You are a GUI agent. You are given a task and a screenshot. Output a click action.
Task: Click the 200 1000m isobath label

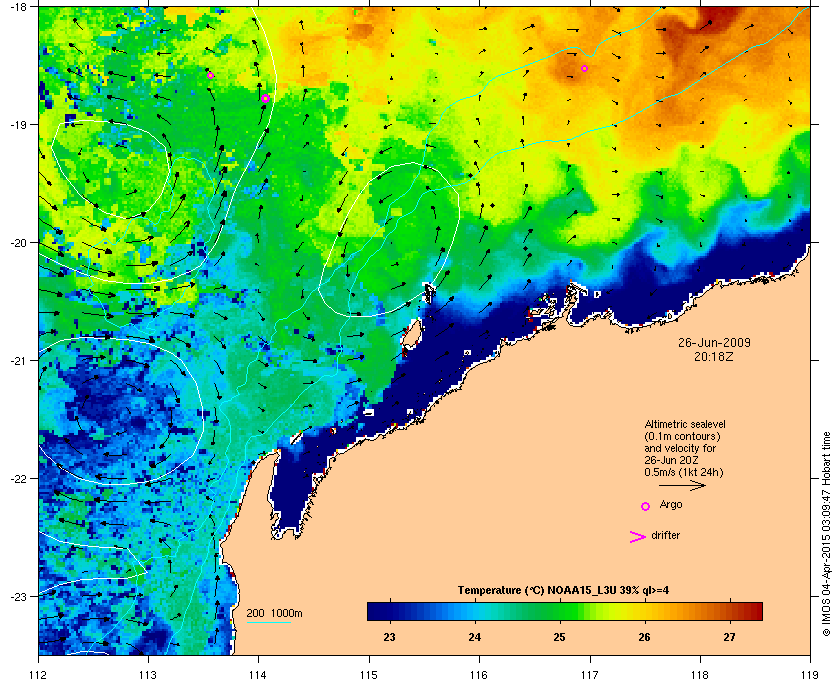(274, 614)
